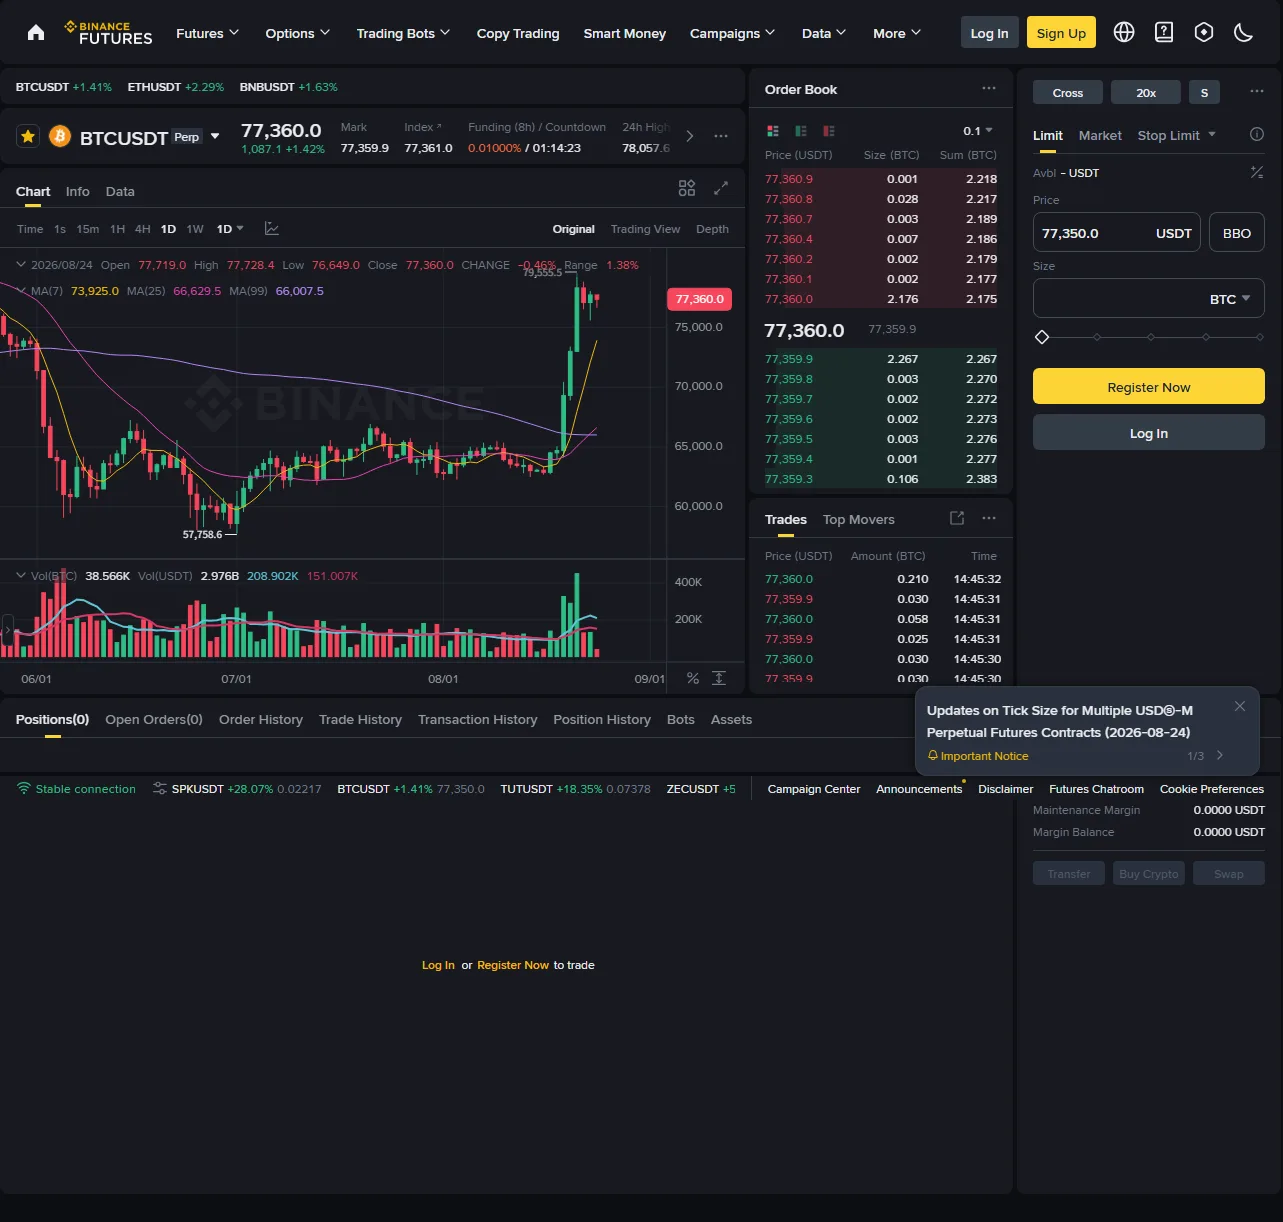Open Order Book more options dots
1283x1222 pixels.
pyautogui.click(x=989, y=88)
